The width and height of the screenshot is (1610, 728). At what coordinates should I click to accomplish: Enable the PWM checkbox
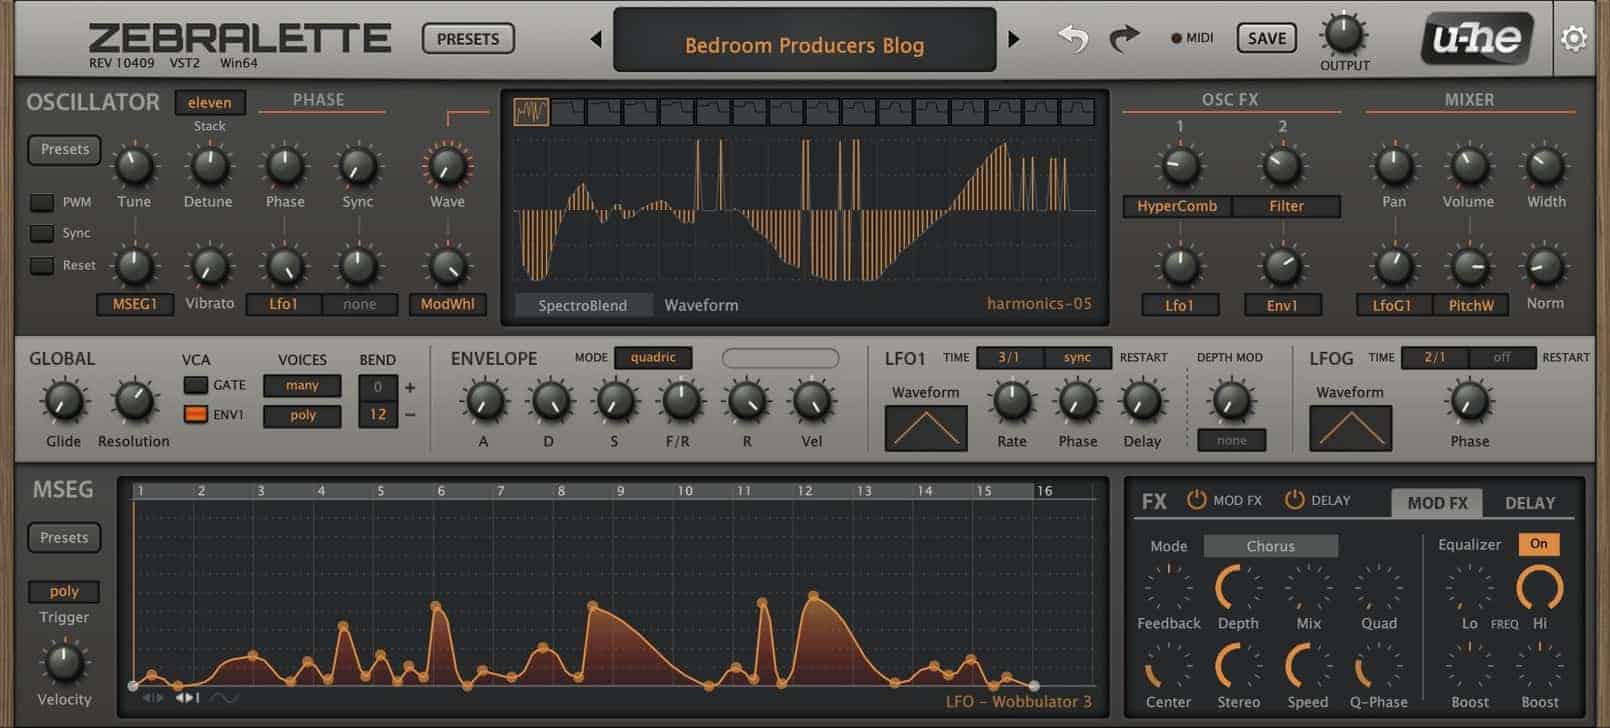[x=42, y=202]
